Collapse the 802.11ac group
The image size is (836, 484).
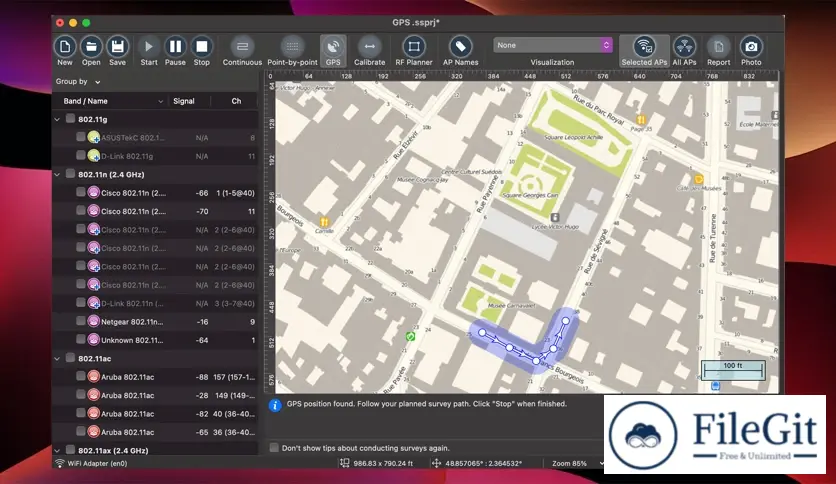pyautogui.click(x=58, y=359)
